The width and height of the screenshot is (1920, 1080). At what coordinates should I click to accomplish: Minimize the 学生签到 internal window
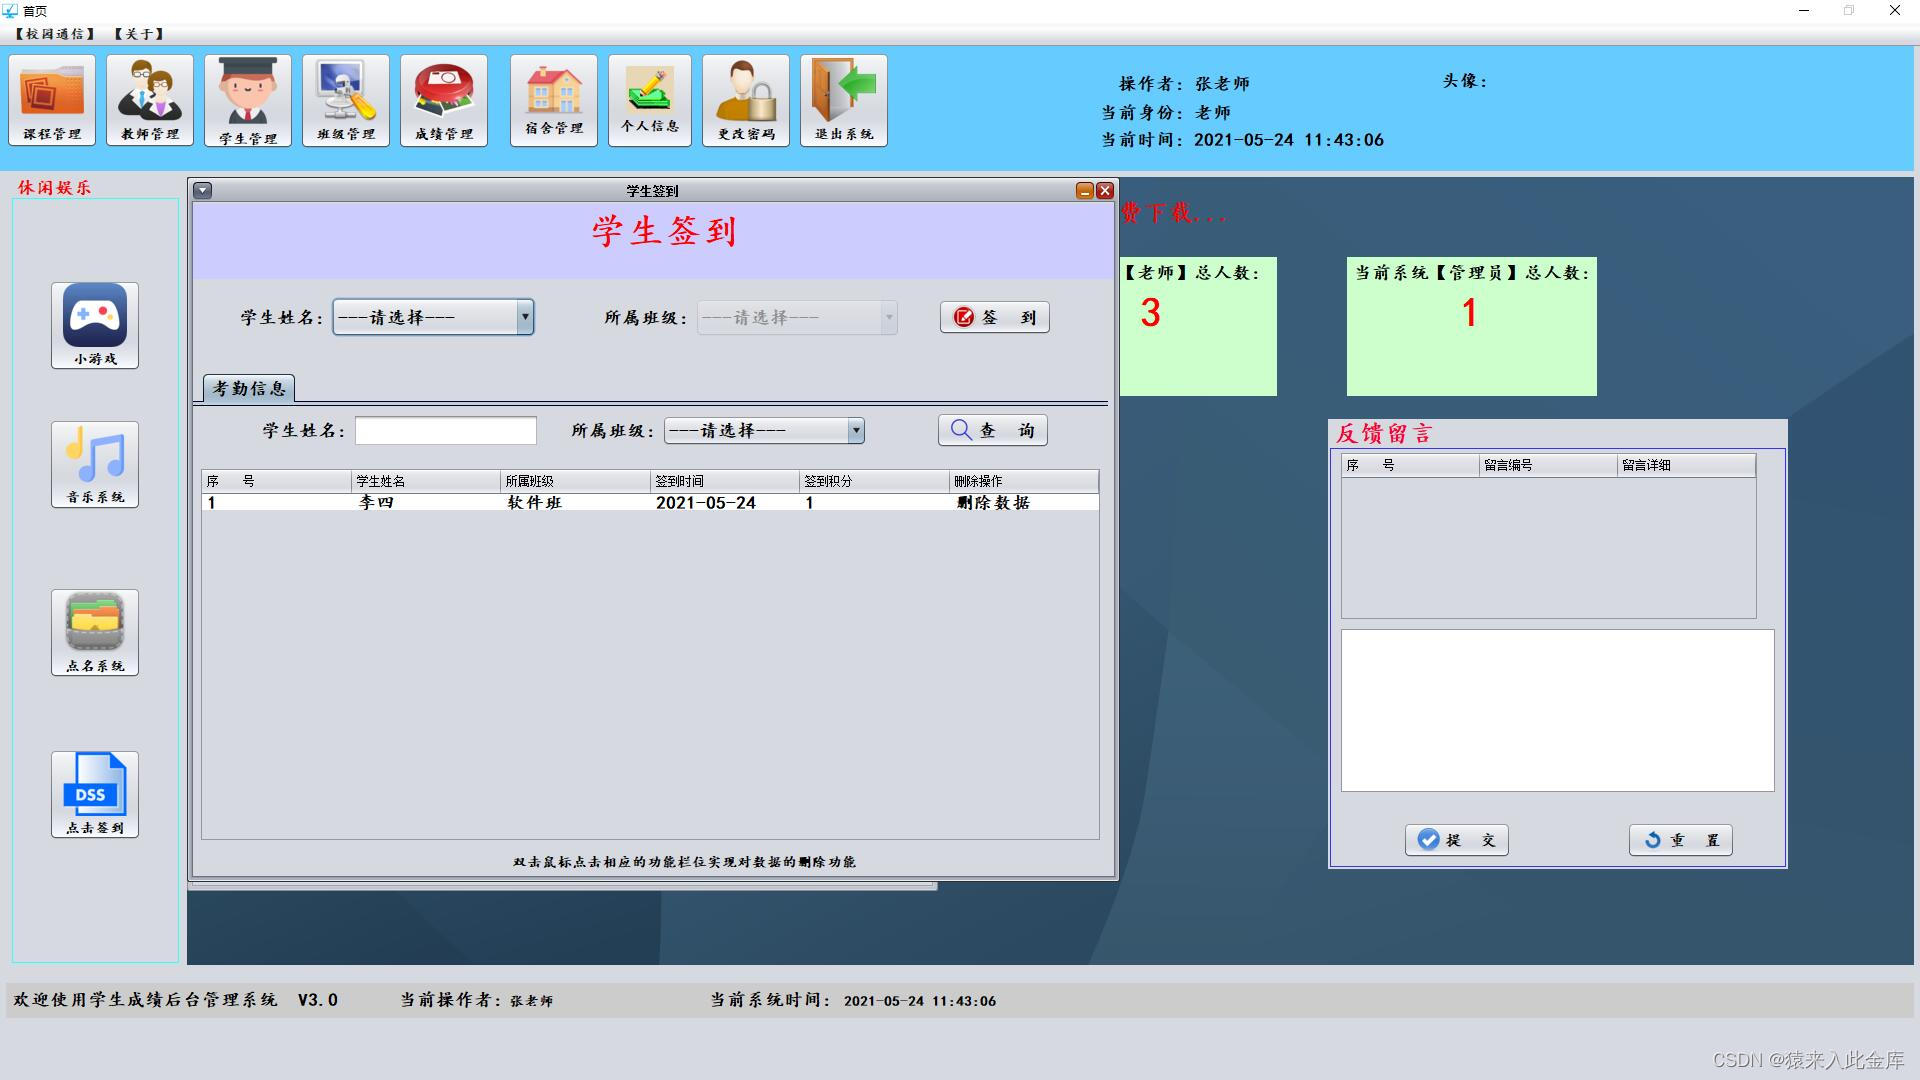(x=1084, y=190)
